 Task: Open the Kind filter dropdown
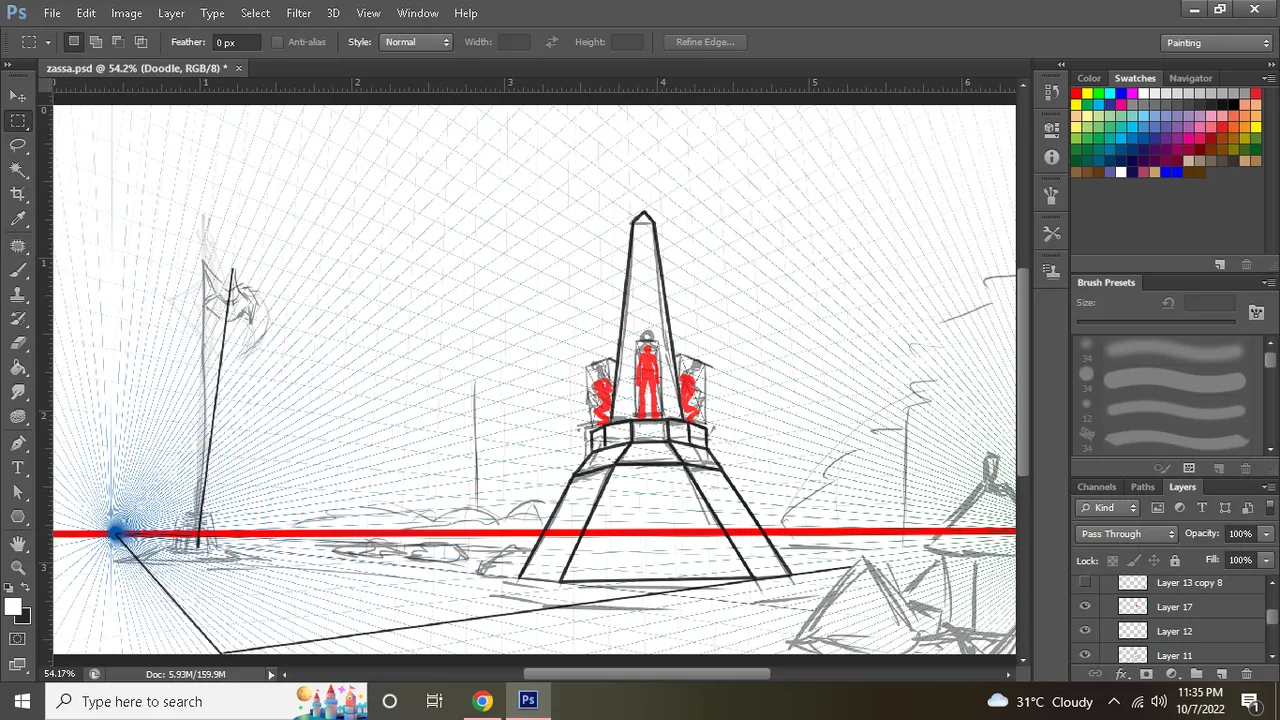click(x=1108, y=508)
